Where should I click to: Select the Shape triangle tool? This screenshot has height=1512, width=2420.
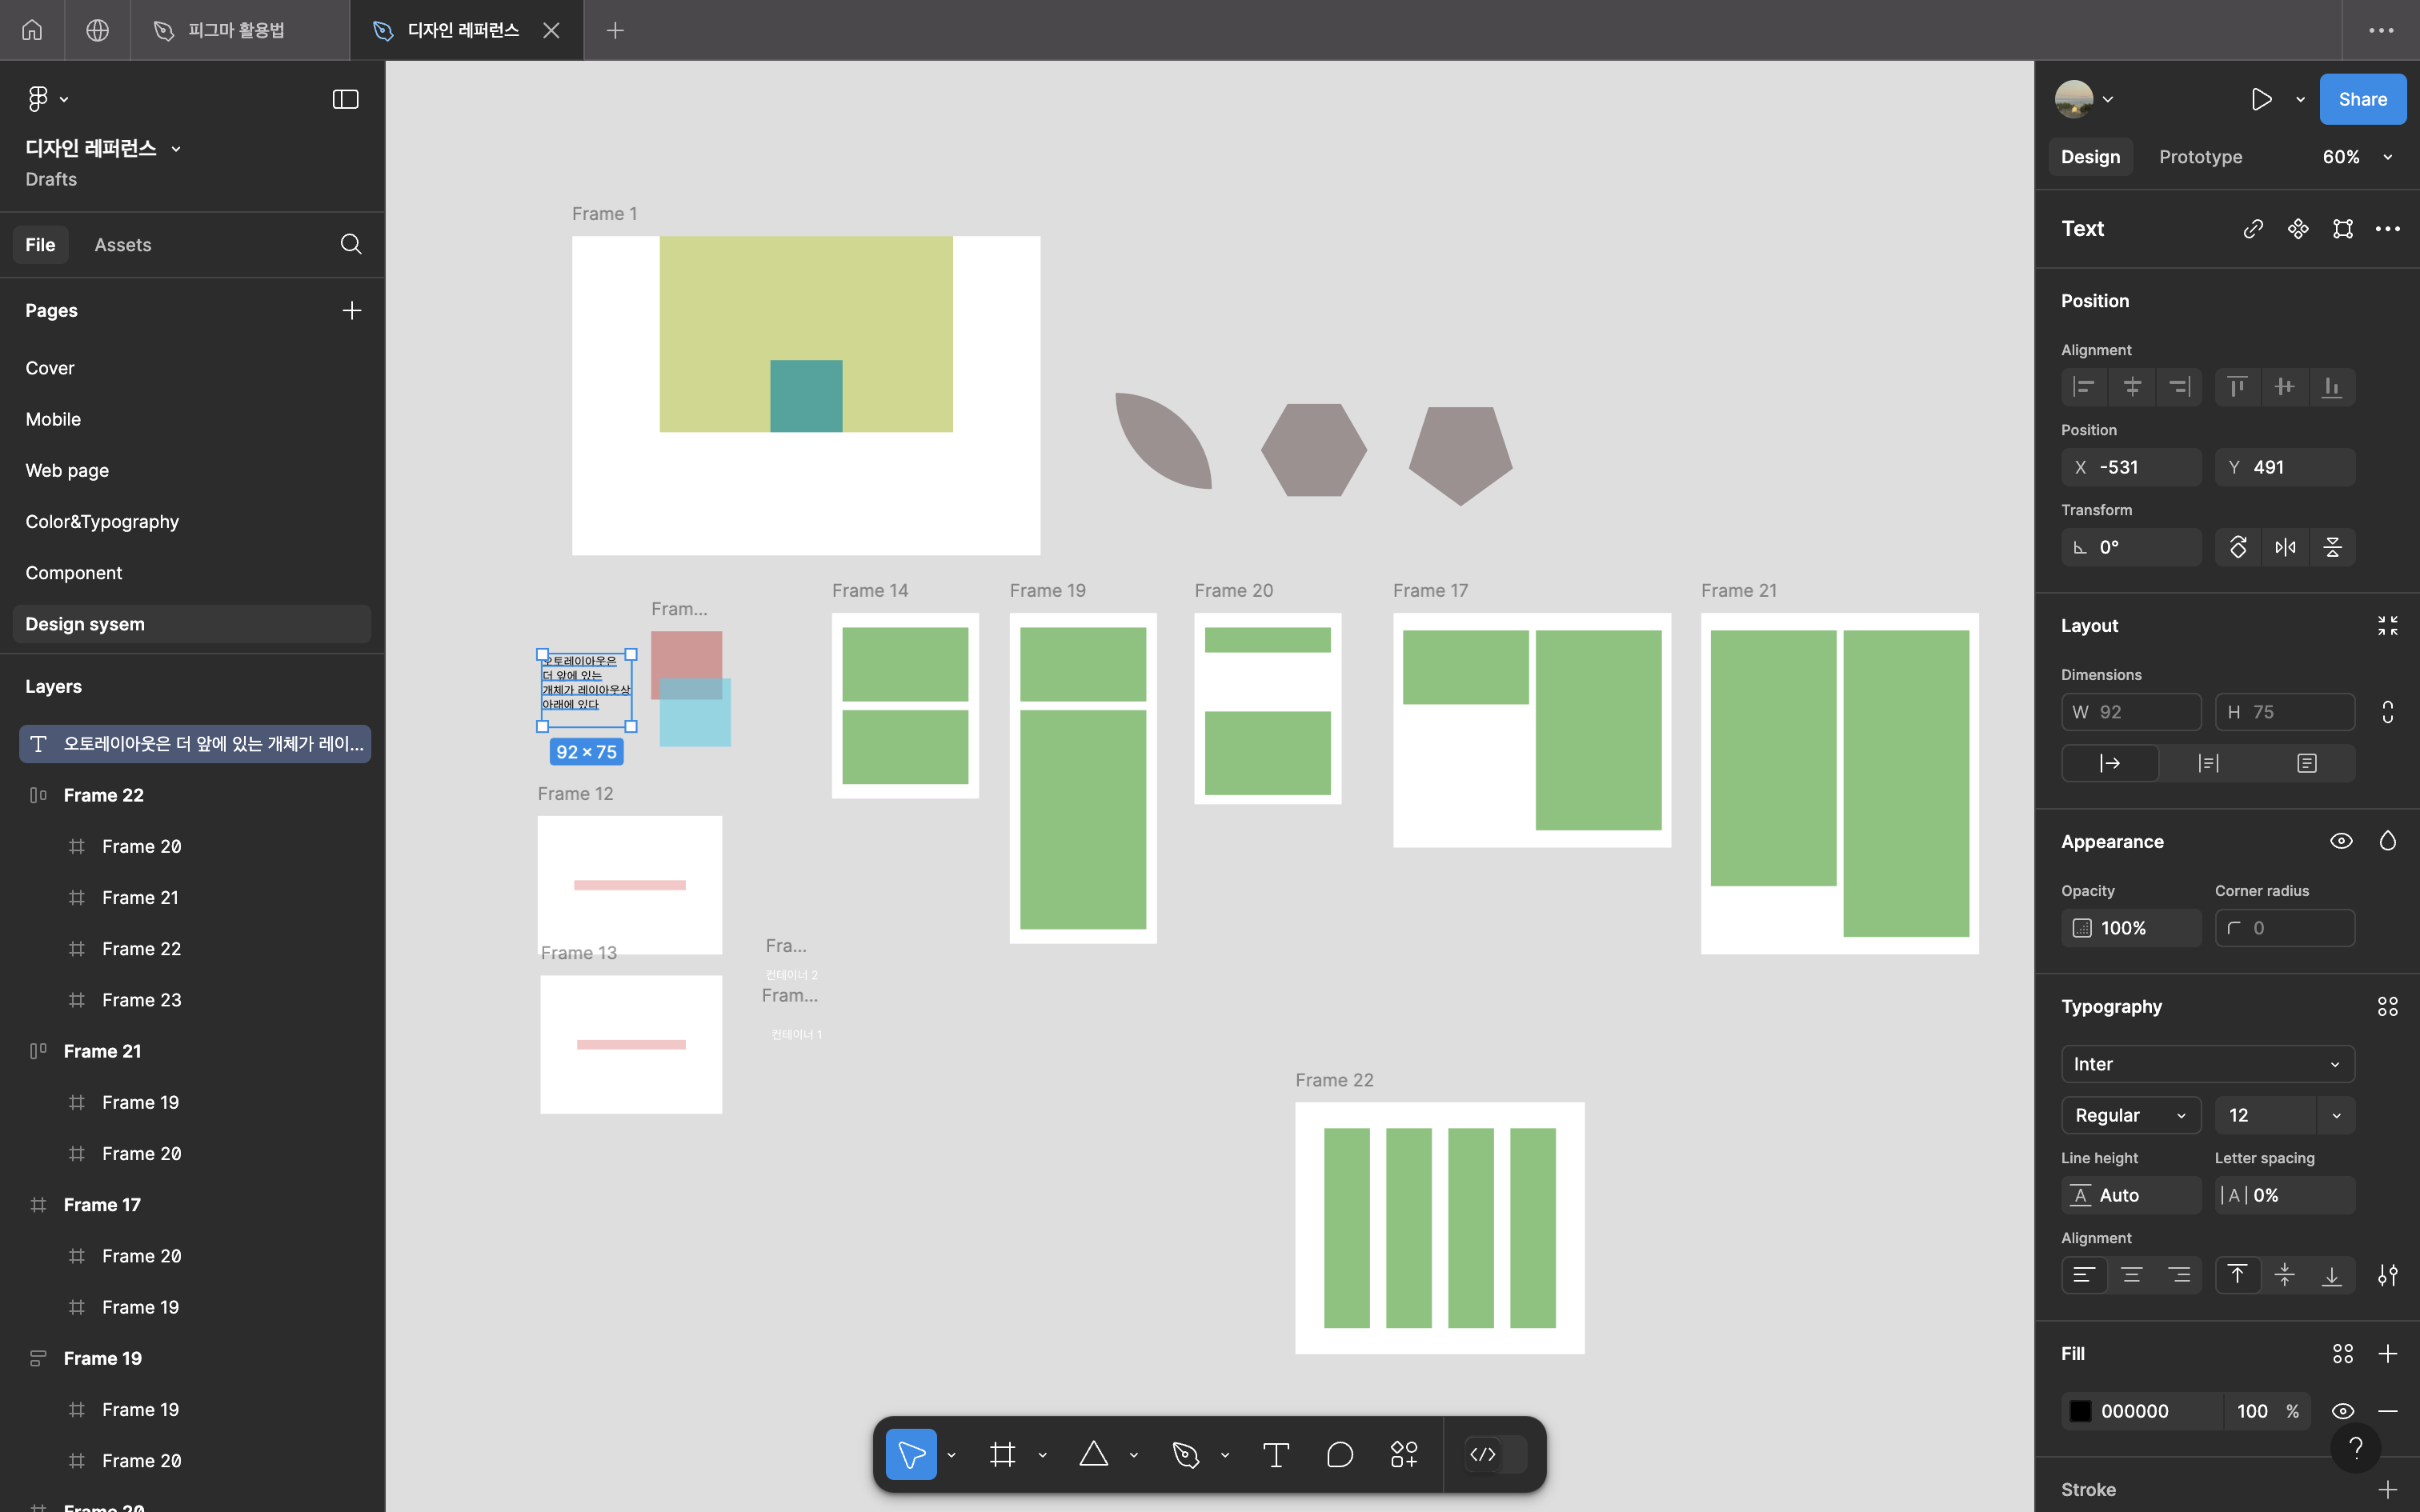(x=1093, y=1454)
